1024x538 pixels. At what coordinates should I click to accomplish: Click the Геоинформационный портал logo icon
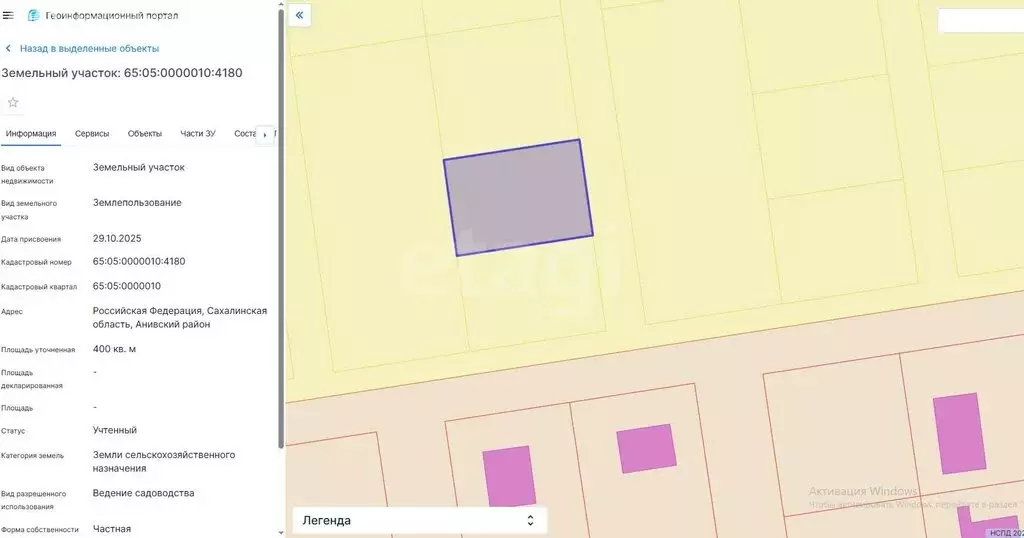point(34,15)
